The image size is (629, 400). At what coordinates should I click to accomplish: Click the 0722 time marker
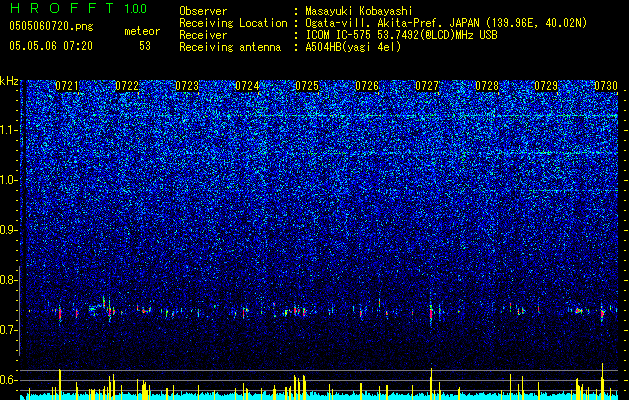coord(127,86)
